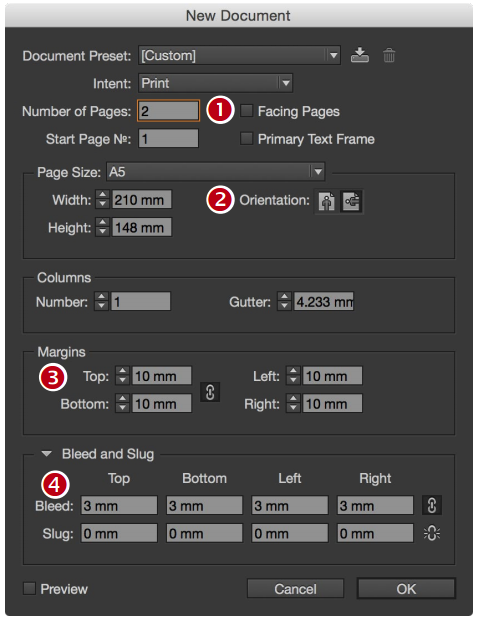Select the Portrait orientation icon
Screen dimensions: 479x626
click(x=327, y=201)
